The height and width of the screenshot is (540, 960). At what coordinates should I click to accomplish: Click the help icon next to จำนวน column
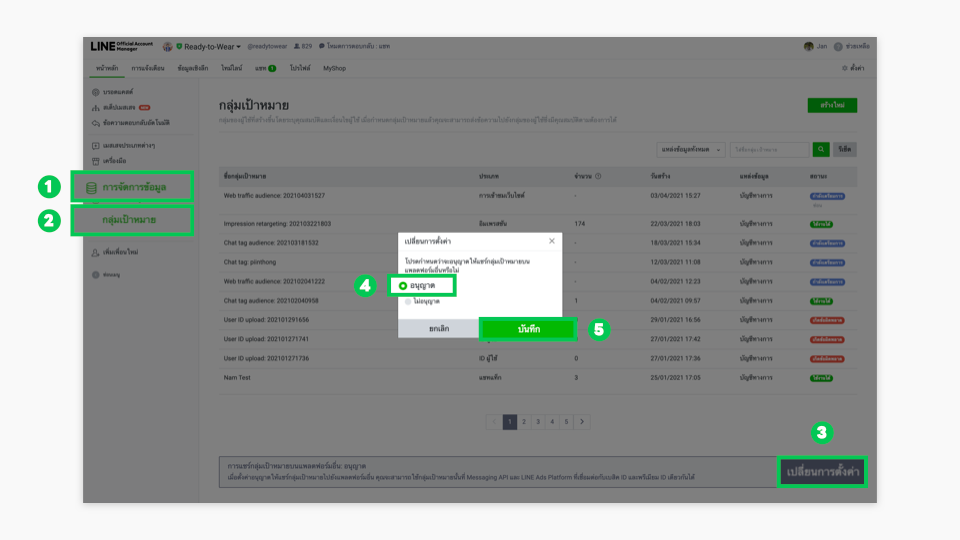[x=598, y=176]
